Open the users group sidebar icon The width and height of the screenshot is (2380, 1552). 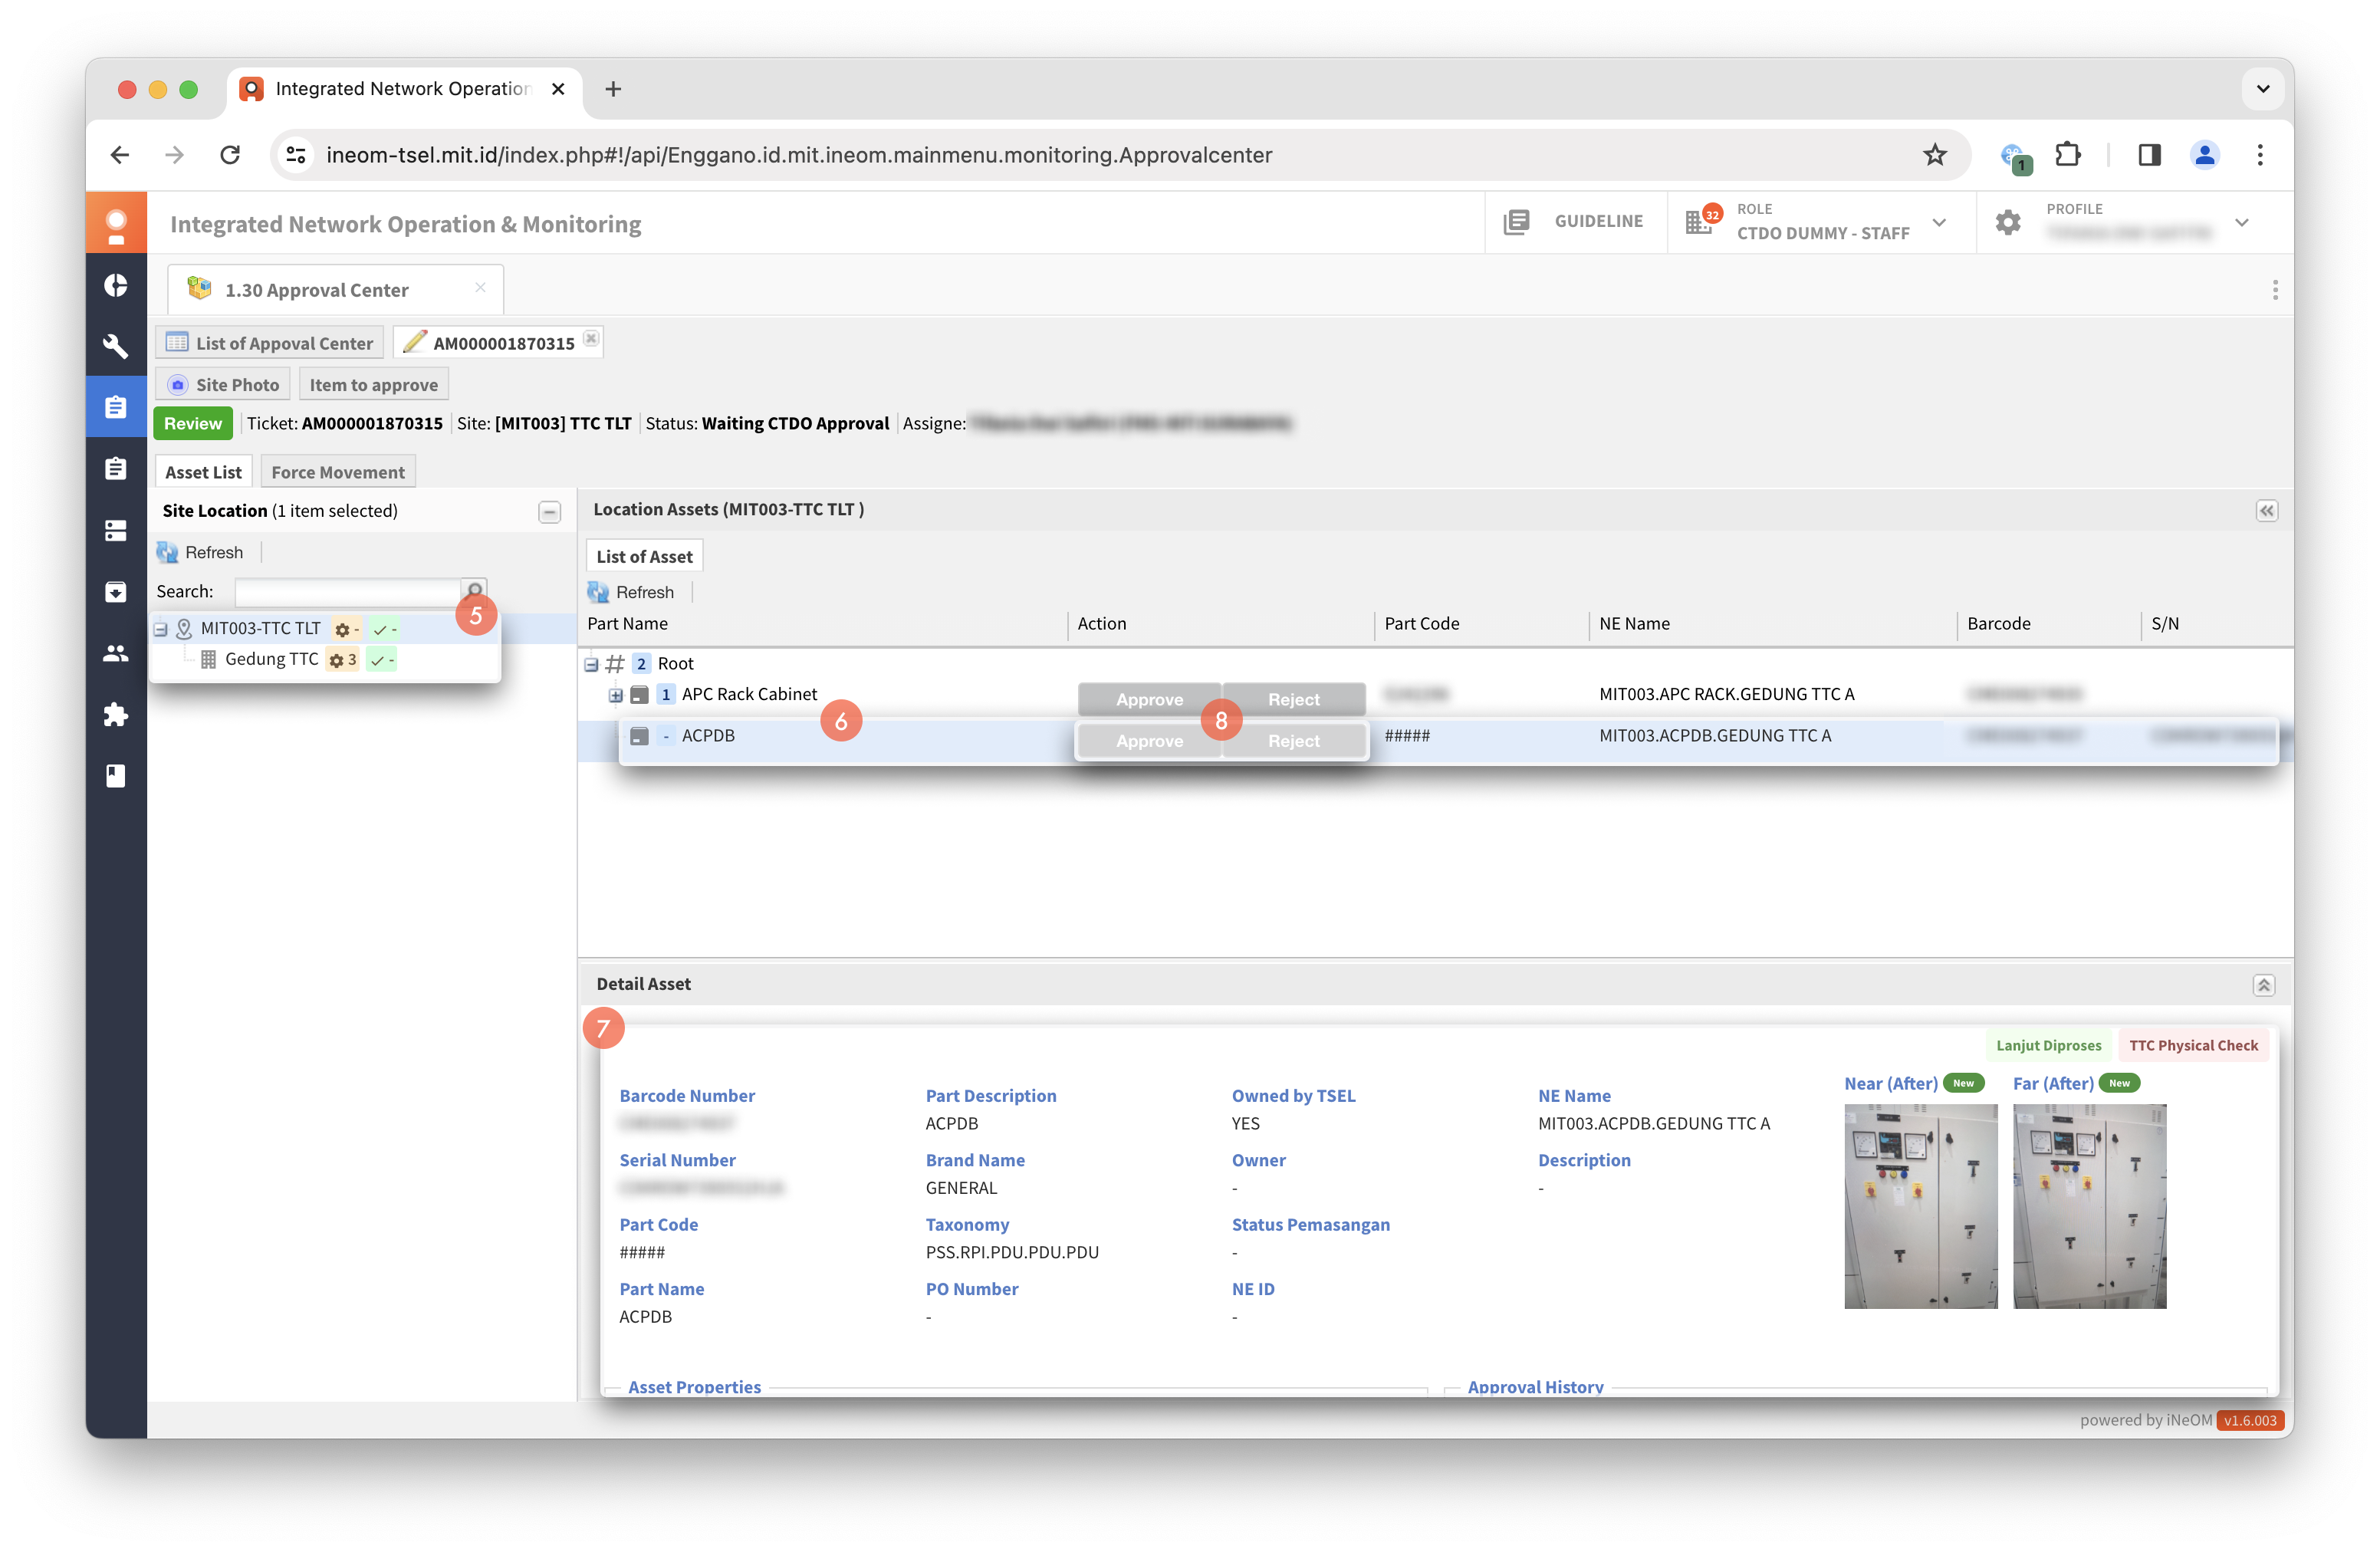click(116, 653)
